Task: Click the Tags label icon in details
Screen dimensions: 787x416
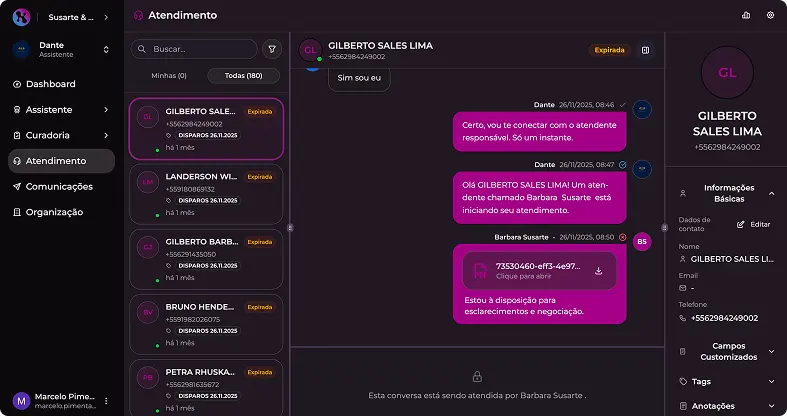Action: [683, 381]
